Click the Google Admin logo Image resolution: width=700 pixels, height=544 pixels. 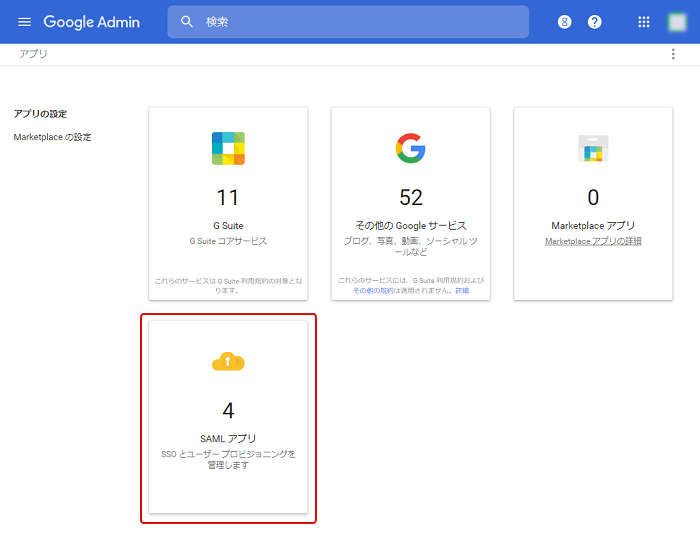tap(92, 22)
